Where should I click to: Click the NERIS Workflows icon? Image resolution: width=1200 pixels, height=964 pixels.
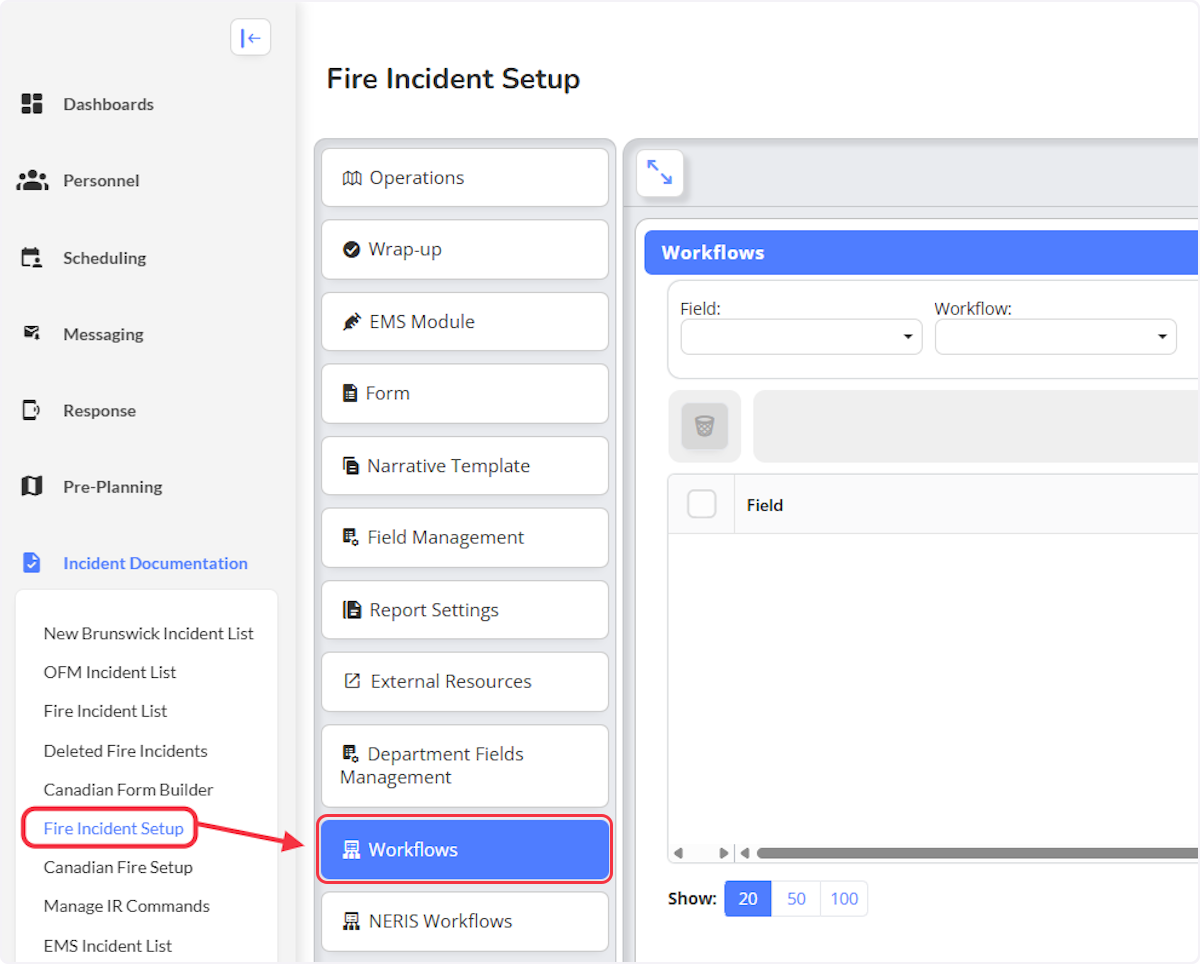pyautogui.click(x=351, y=921)
